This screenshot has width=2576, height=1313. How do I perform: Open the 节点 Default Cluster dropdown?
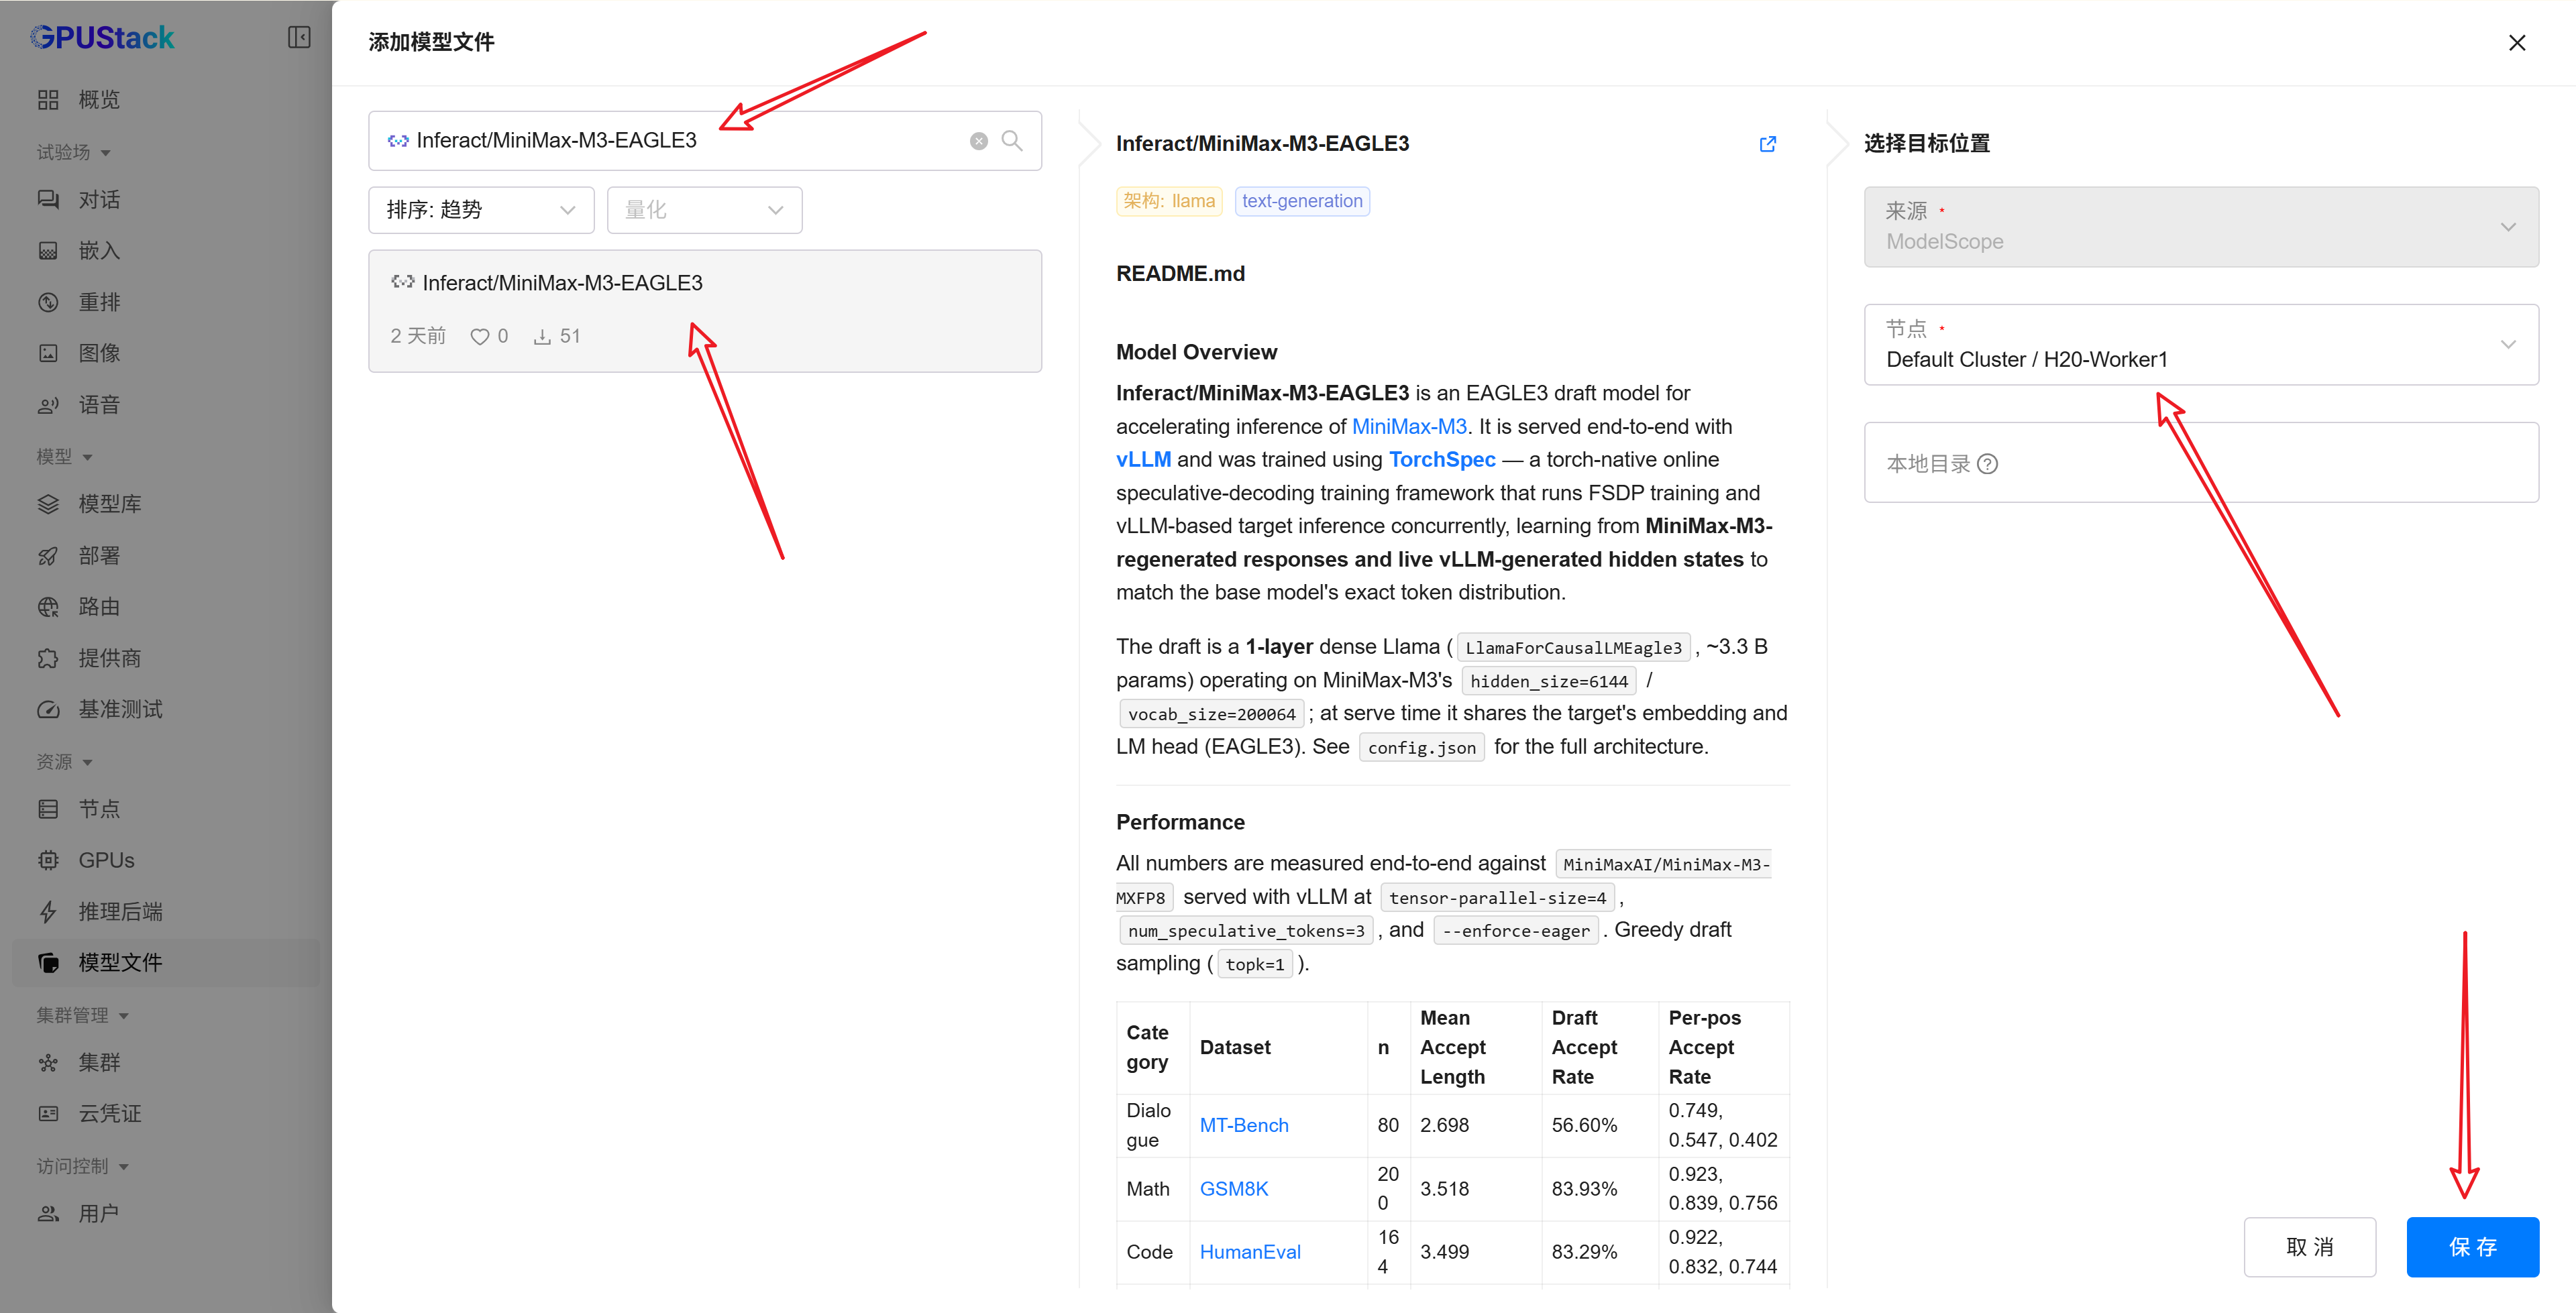[2201, 345]
